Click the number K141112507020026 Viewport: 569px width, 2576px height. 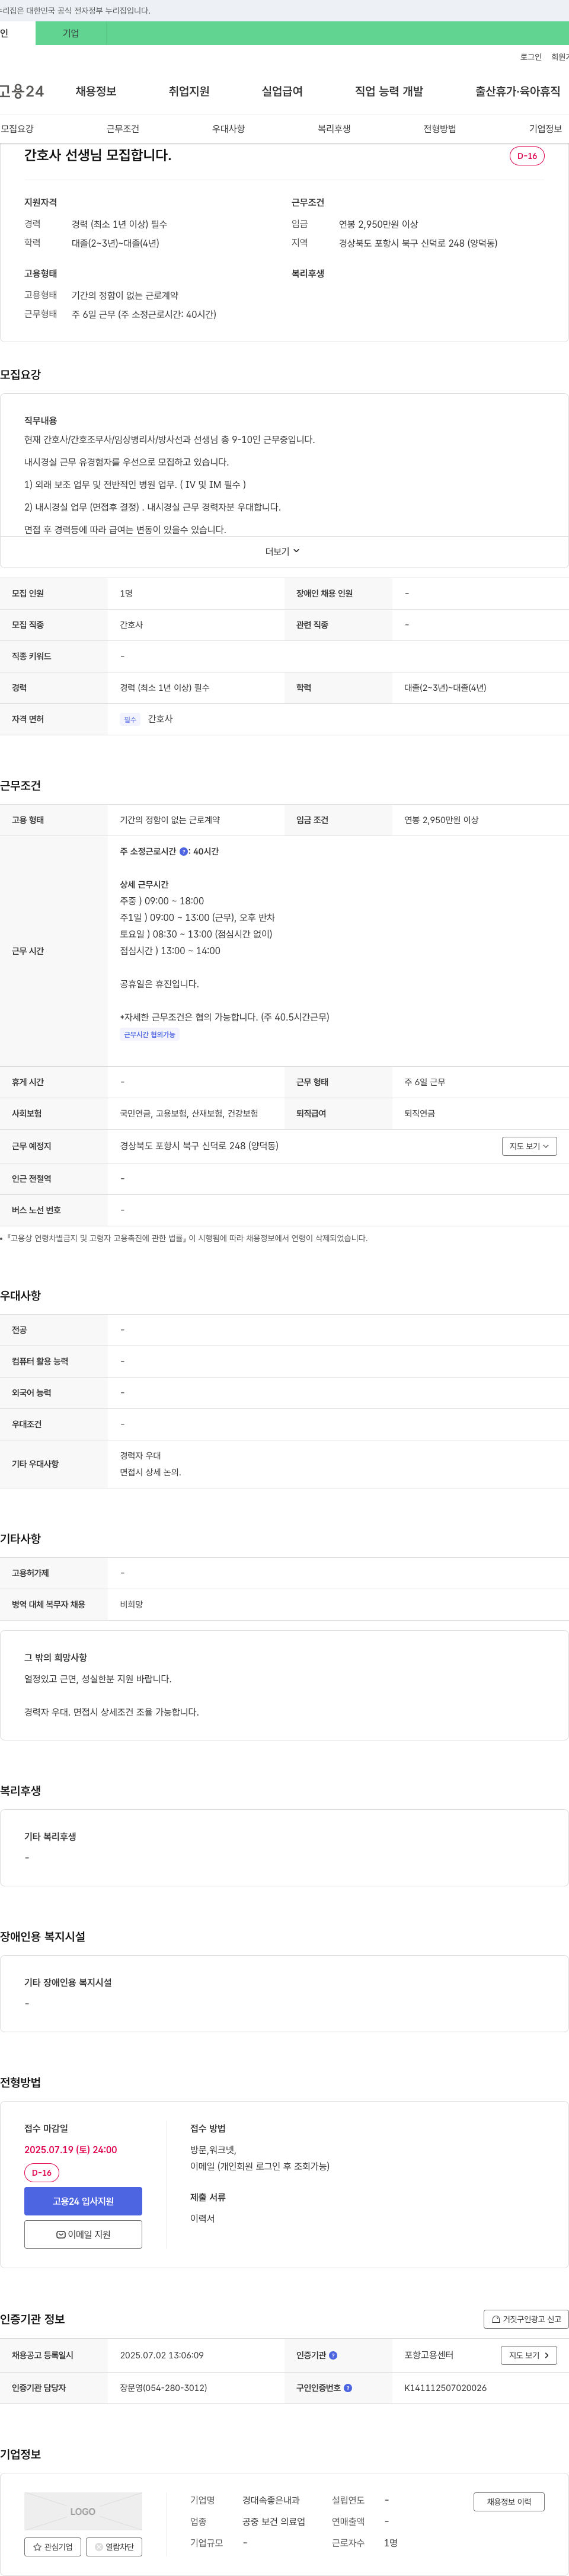(446, 2388)
